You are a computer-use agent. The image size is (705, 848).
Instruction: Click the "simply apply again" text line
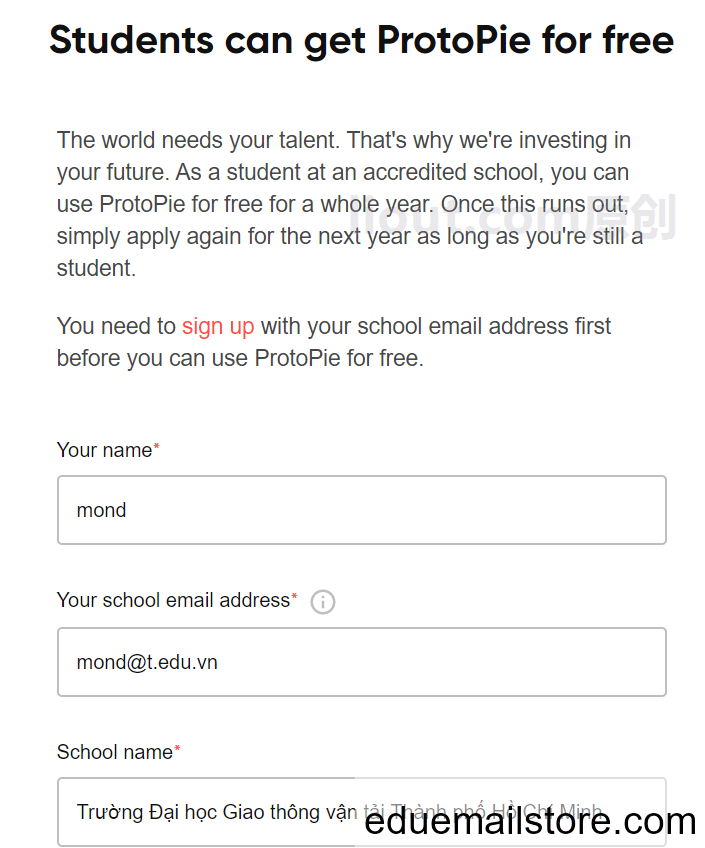coord(350,236)
